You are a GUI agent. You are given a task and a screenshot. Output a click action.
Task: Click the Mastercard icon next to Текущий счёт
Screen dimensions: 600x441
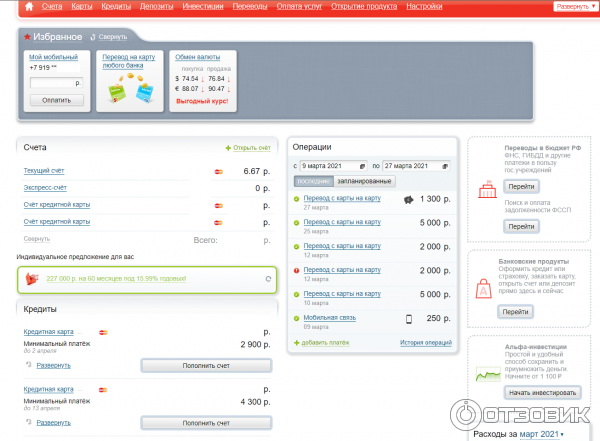pyautogui.click(x=218, y=171)
